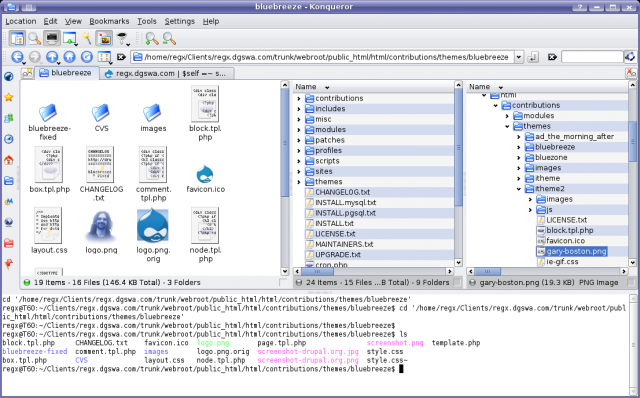Close current tab using the tab bar's red X
The image size is (640, 398).
pos(631,73)
